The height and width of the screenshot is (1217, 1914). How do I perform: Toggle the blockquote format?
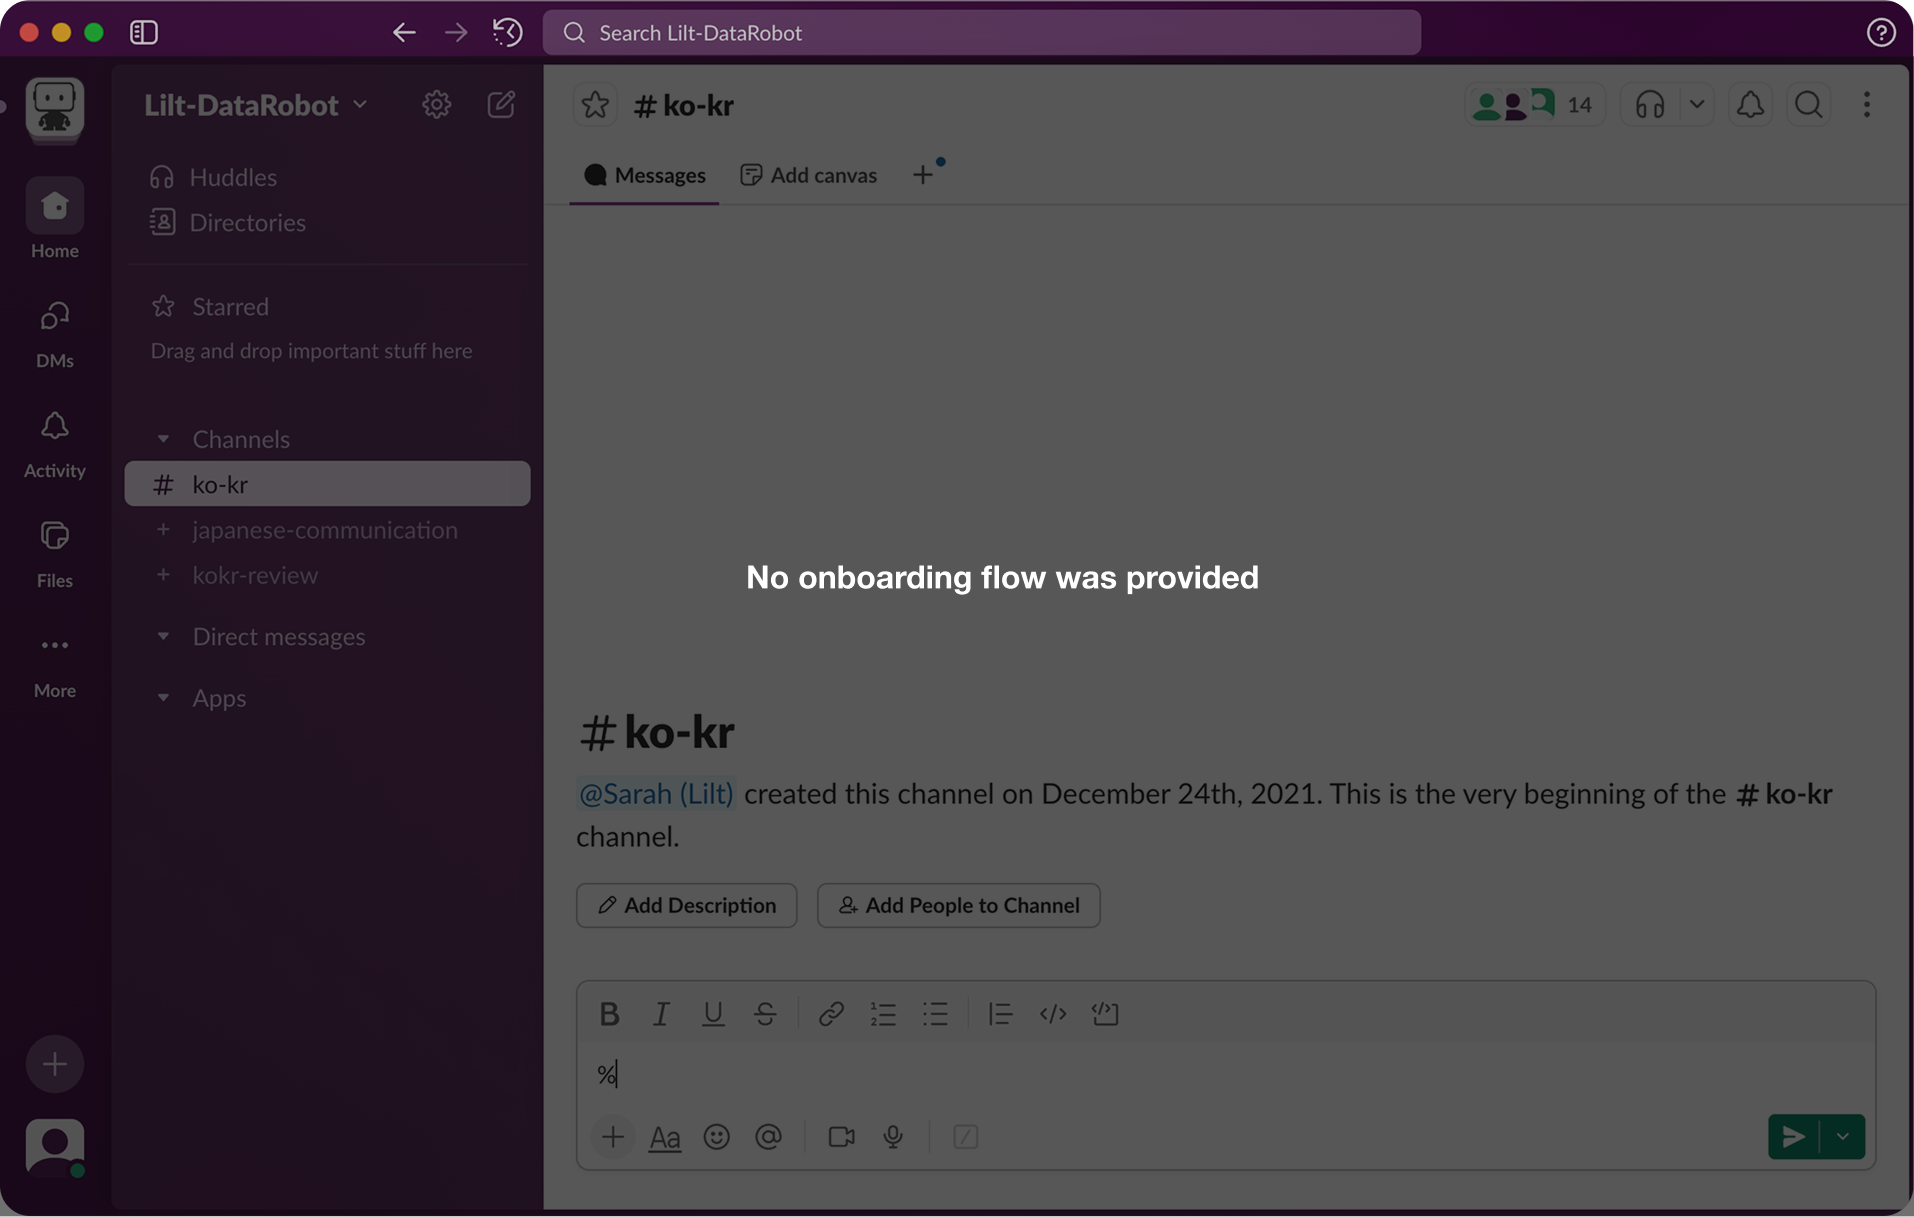(x=1000, y=1014)
